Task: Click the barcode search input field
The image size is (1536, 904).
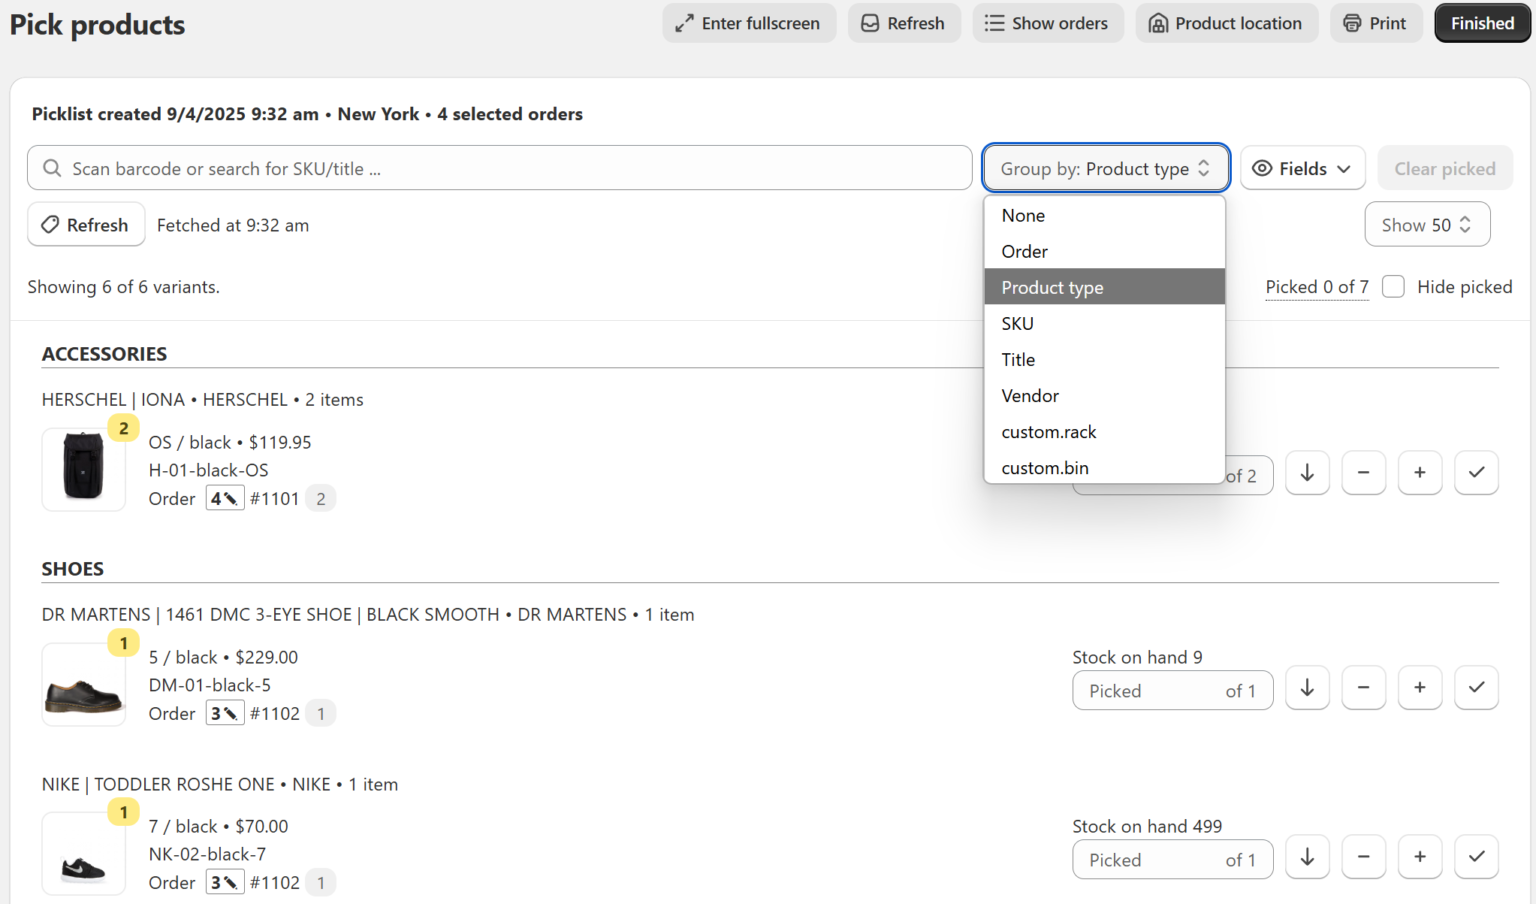Action: [x=500, y=168]
